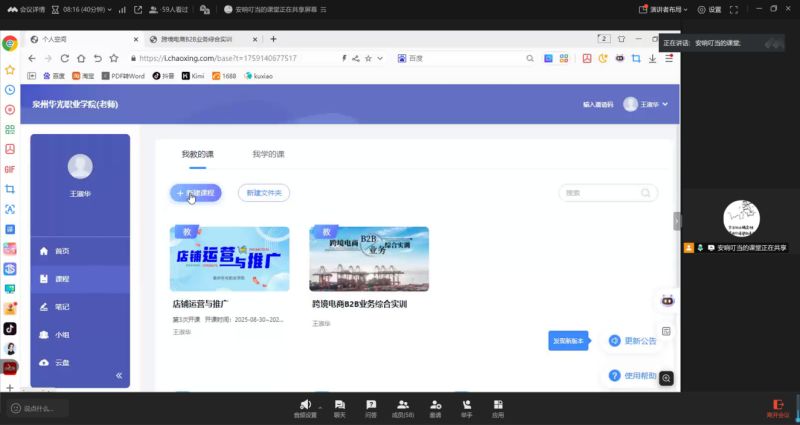Open 会议详情 meeting details

pos(26,9)
